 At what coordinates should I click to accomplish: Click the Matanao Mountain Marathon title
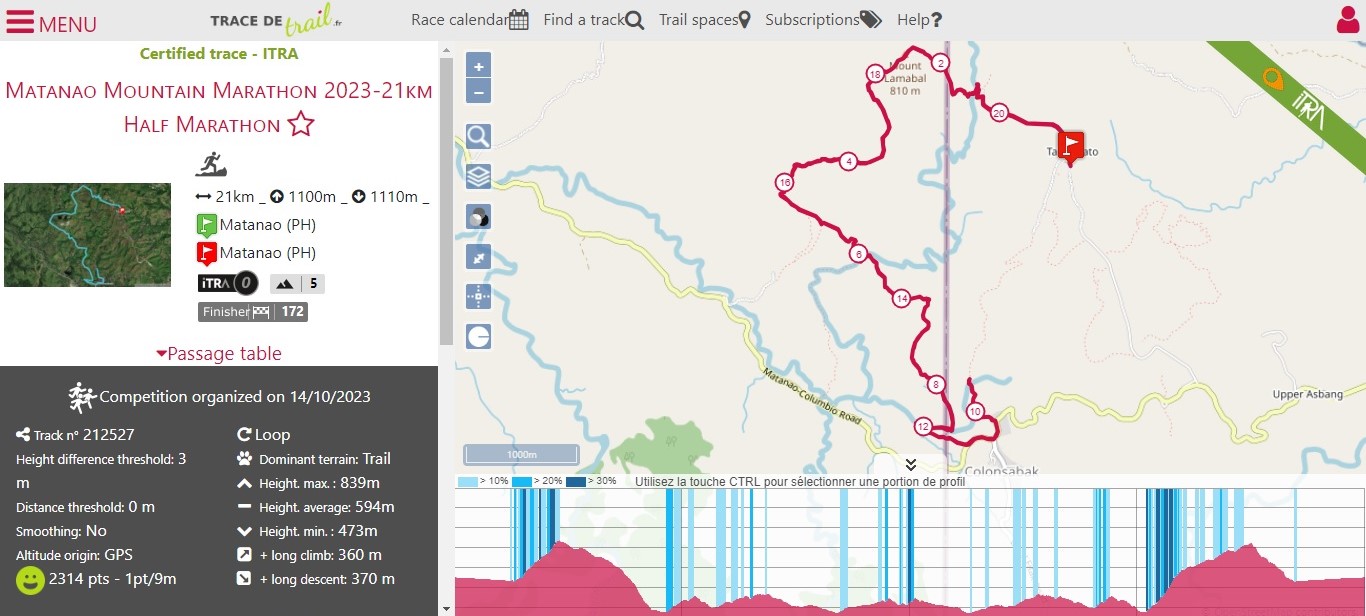[x=219, y=107]
